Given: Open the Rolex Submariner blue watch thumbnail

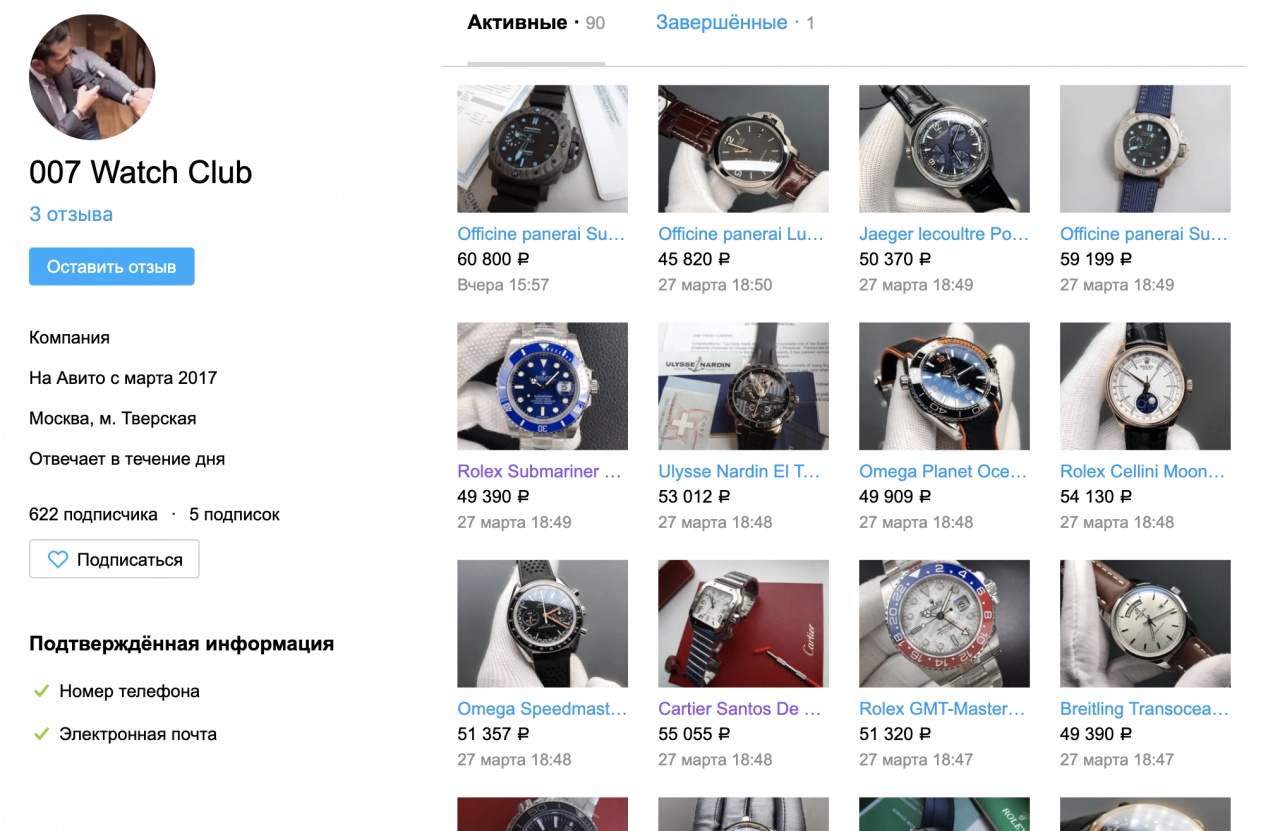Looking at the screenshot, I should 542,386.
